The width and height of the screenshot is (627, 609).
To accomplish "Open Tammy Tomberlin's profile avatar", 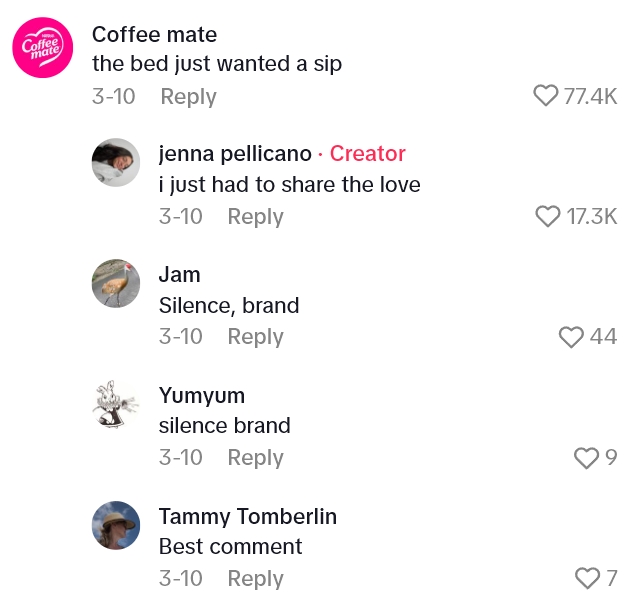I will [x=116, y=525].
